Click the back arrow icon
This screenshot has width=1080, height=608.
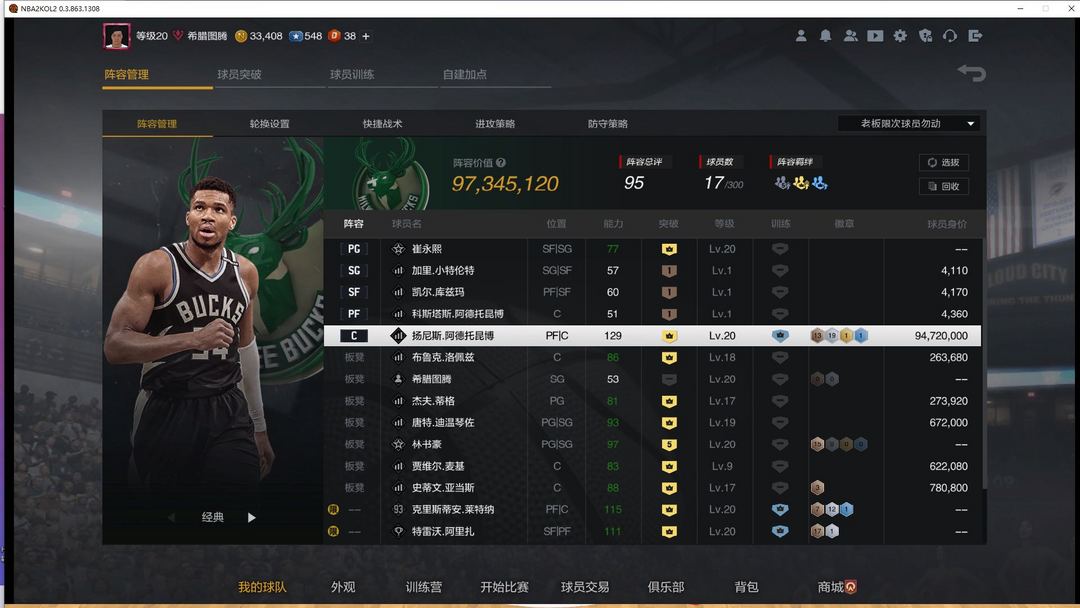[x=972, y=72]
